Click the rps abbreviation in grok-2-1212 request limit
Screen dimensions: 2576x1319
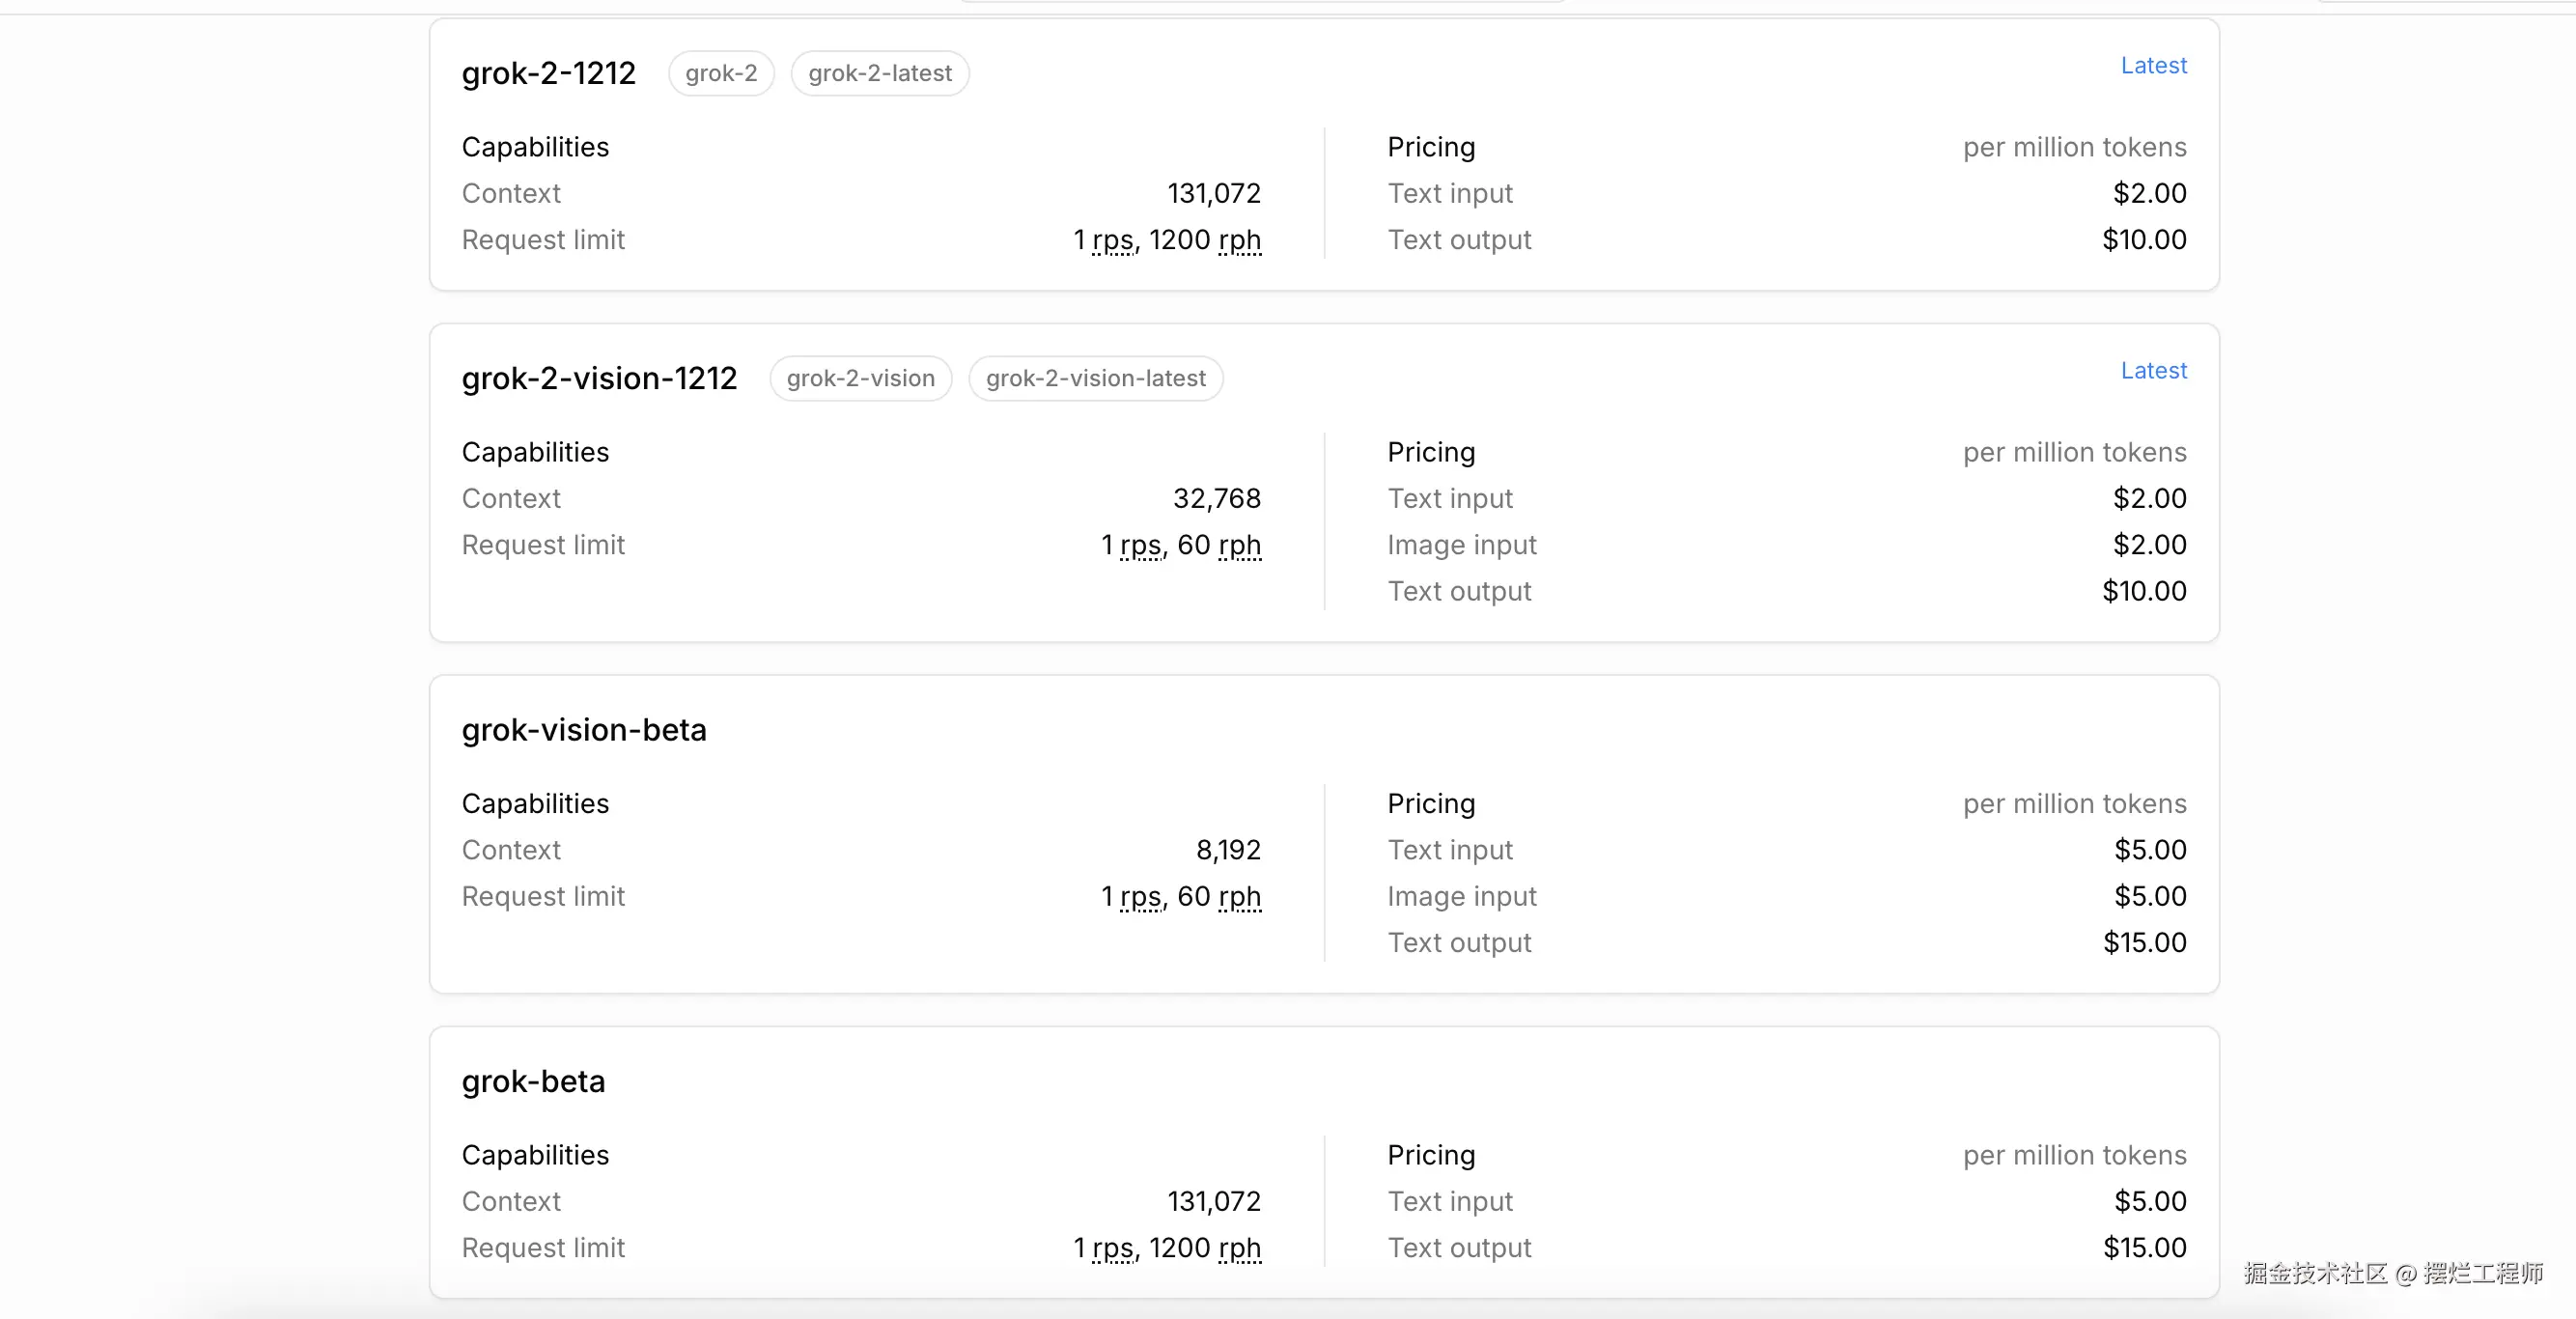pyautogui.click(x=1113, y=241)
